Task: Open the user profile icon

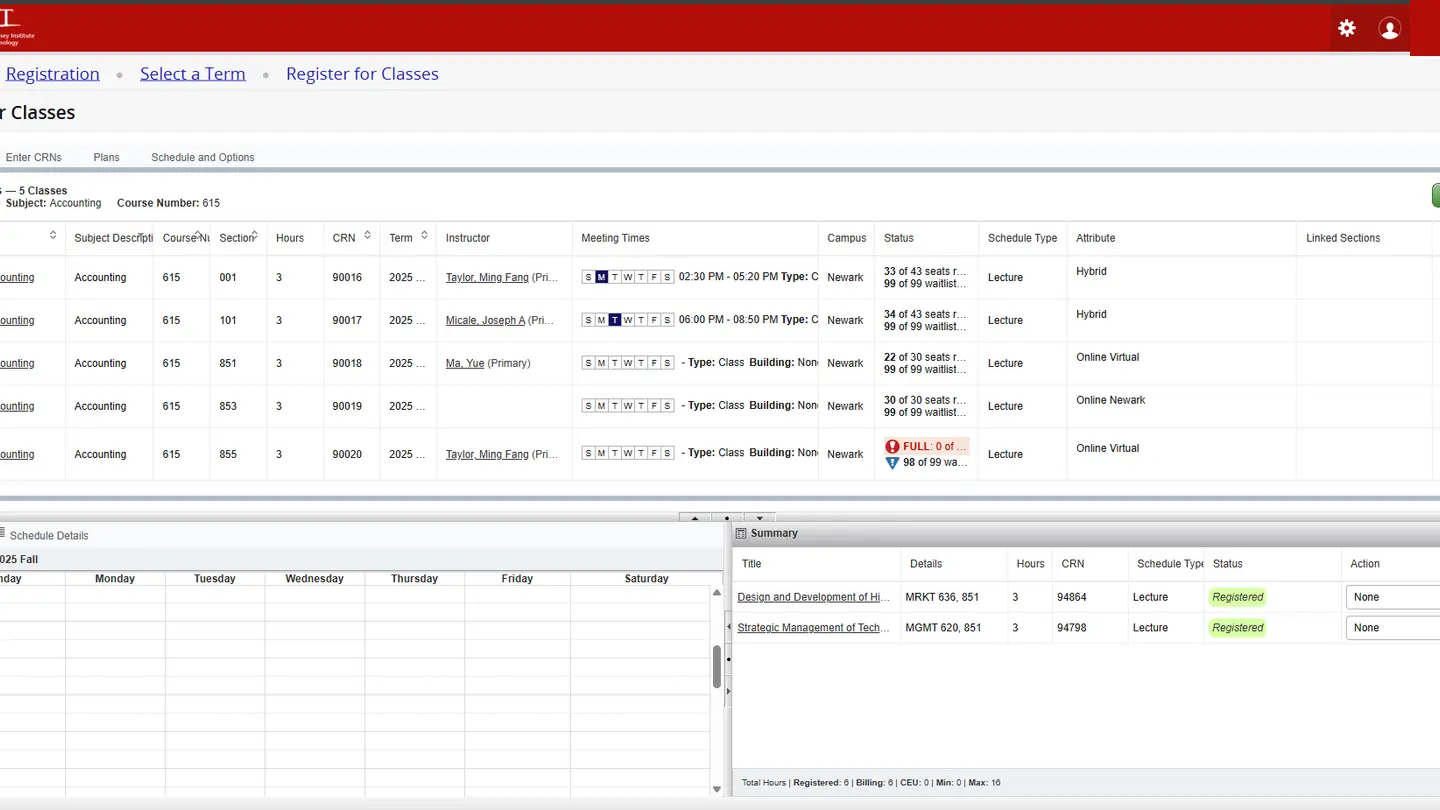Action: [1390, 29]
